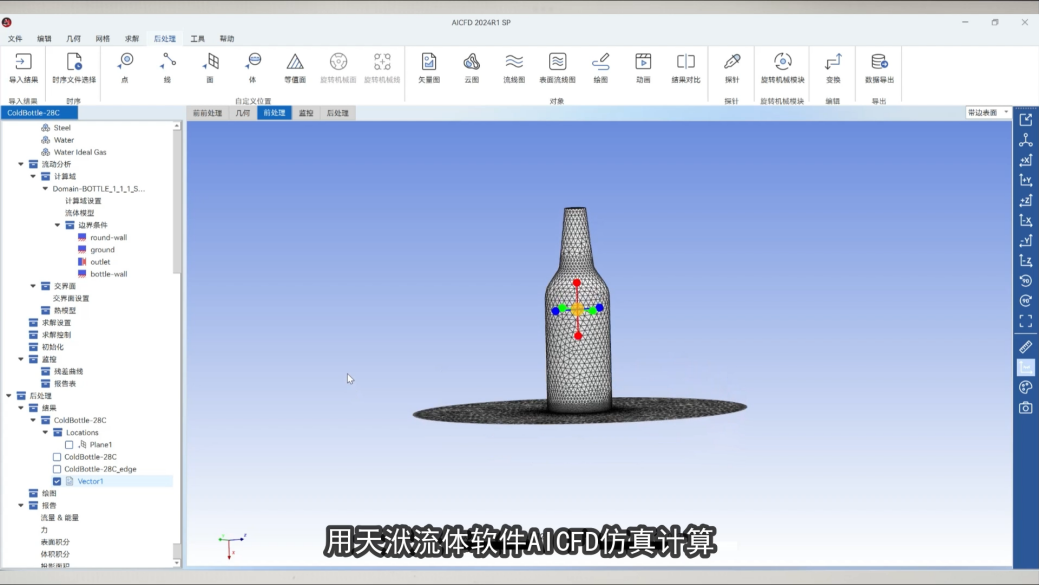Click the 变换 transform icon

pos(833,62)
